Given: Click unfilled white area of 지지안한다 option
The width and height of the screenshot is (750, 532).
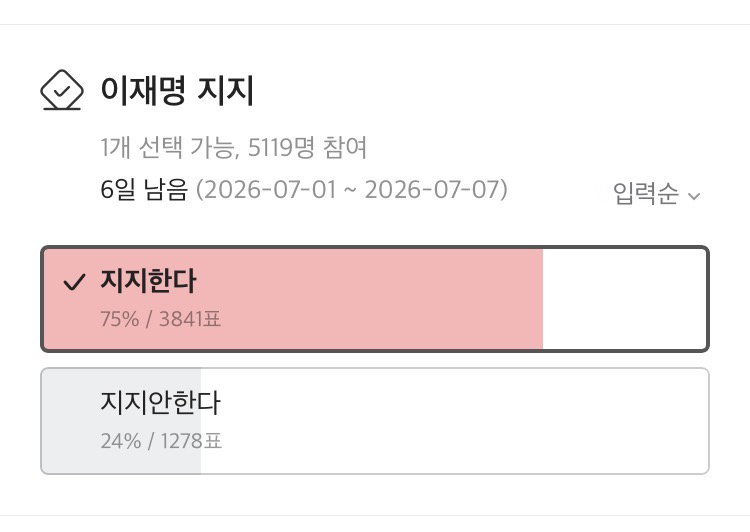Looking at the screenshot, I should pyautogui.click(x=454, y=421).
